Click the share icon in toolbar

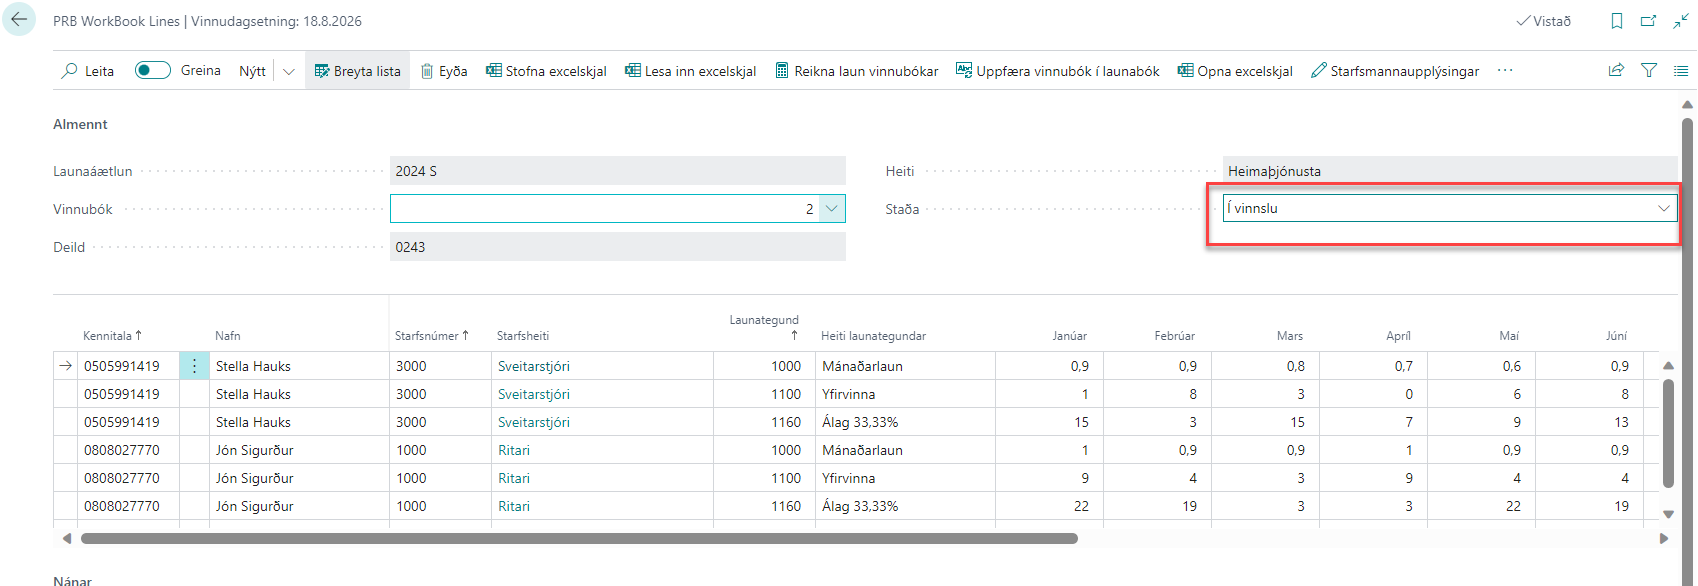pyautogui.click(x=1616, y=70)
